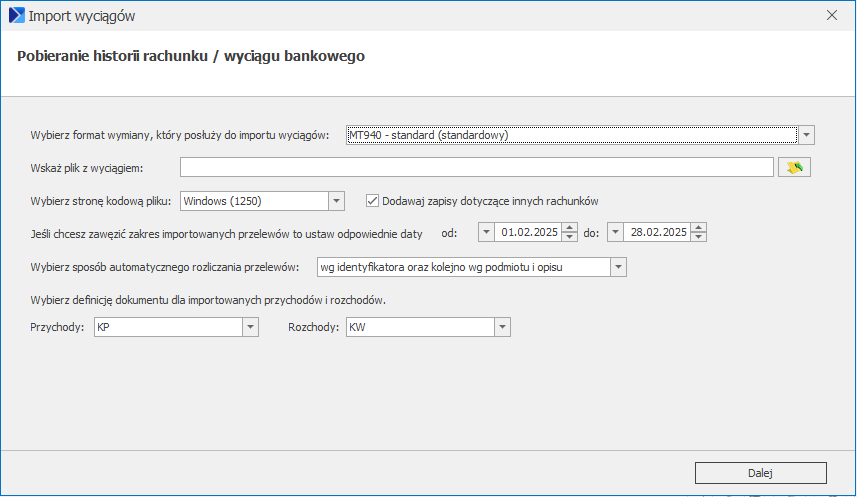Expand the file code page dropdown (Windows 1250)
The image size is (857, 497).
click(x=336, y=200)
